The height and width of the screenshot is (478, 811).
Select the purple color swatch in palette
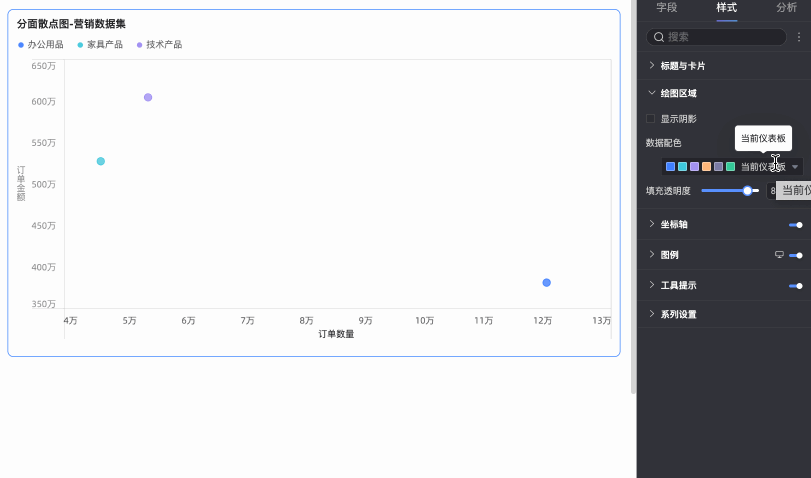click(695, 167)
